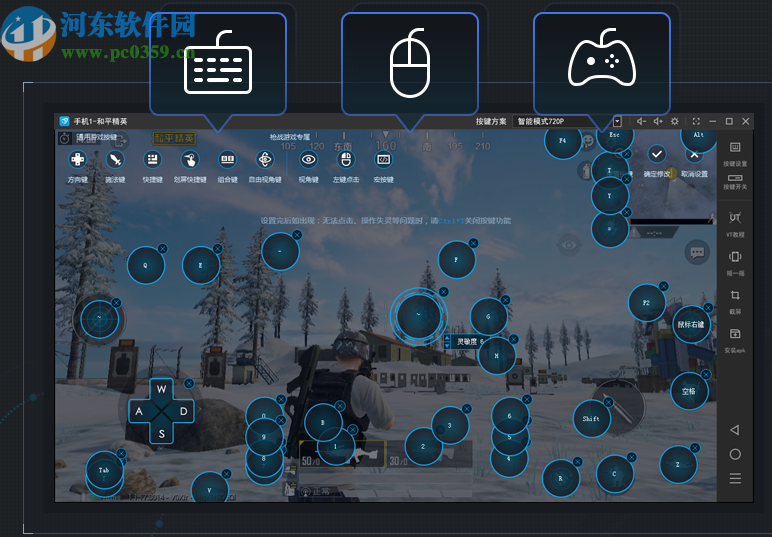Lower volume with speaker minus icon
This screenshot has width=772, height=537.
(641, 121)
